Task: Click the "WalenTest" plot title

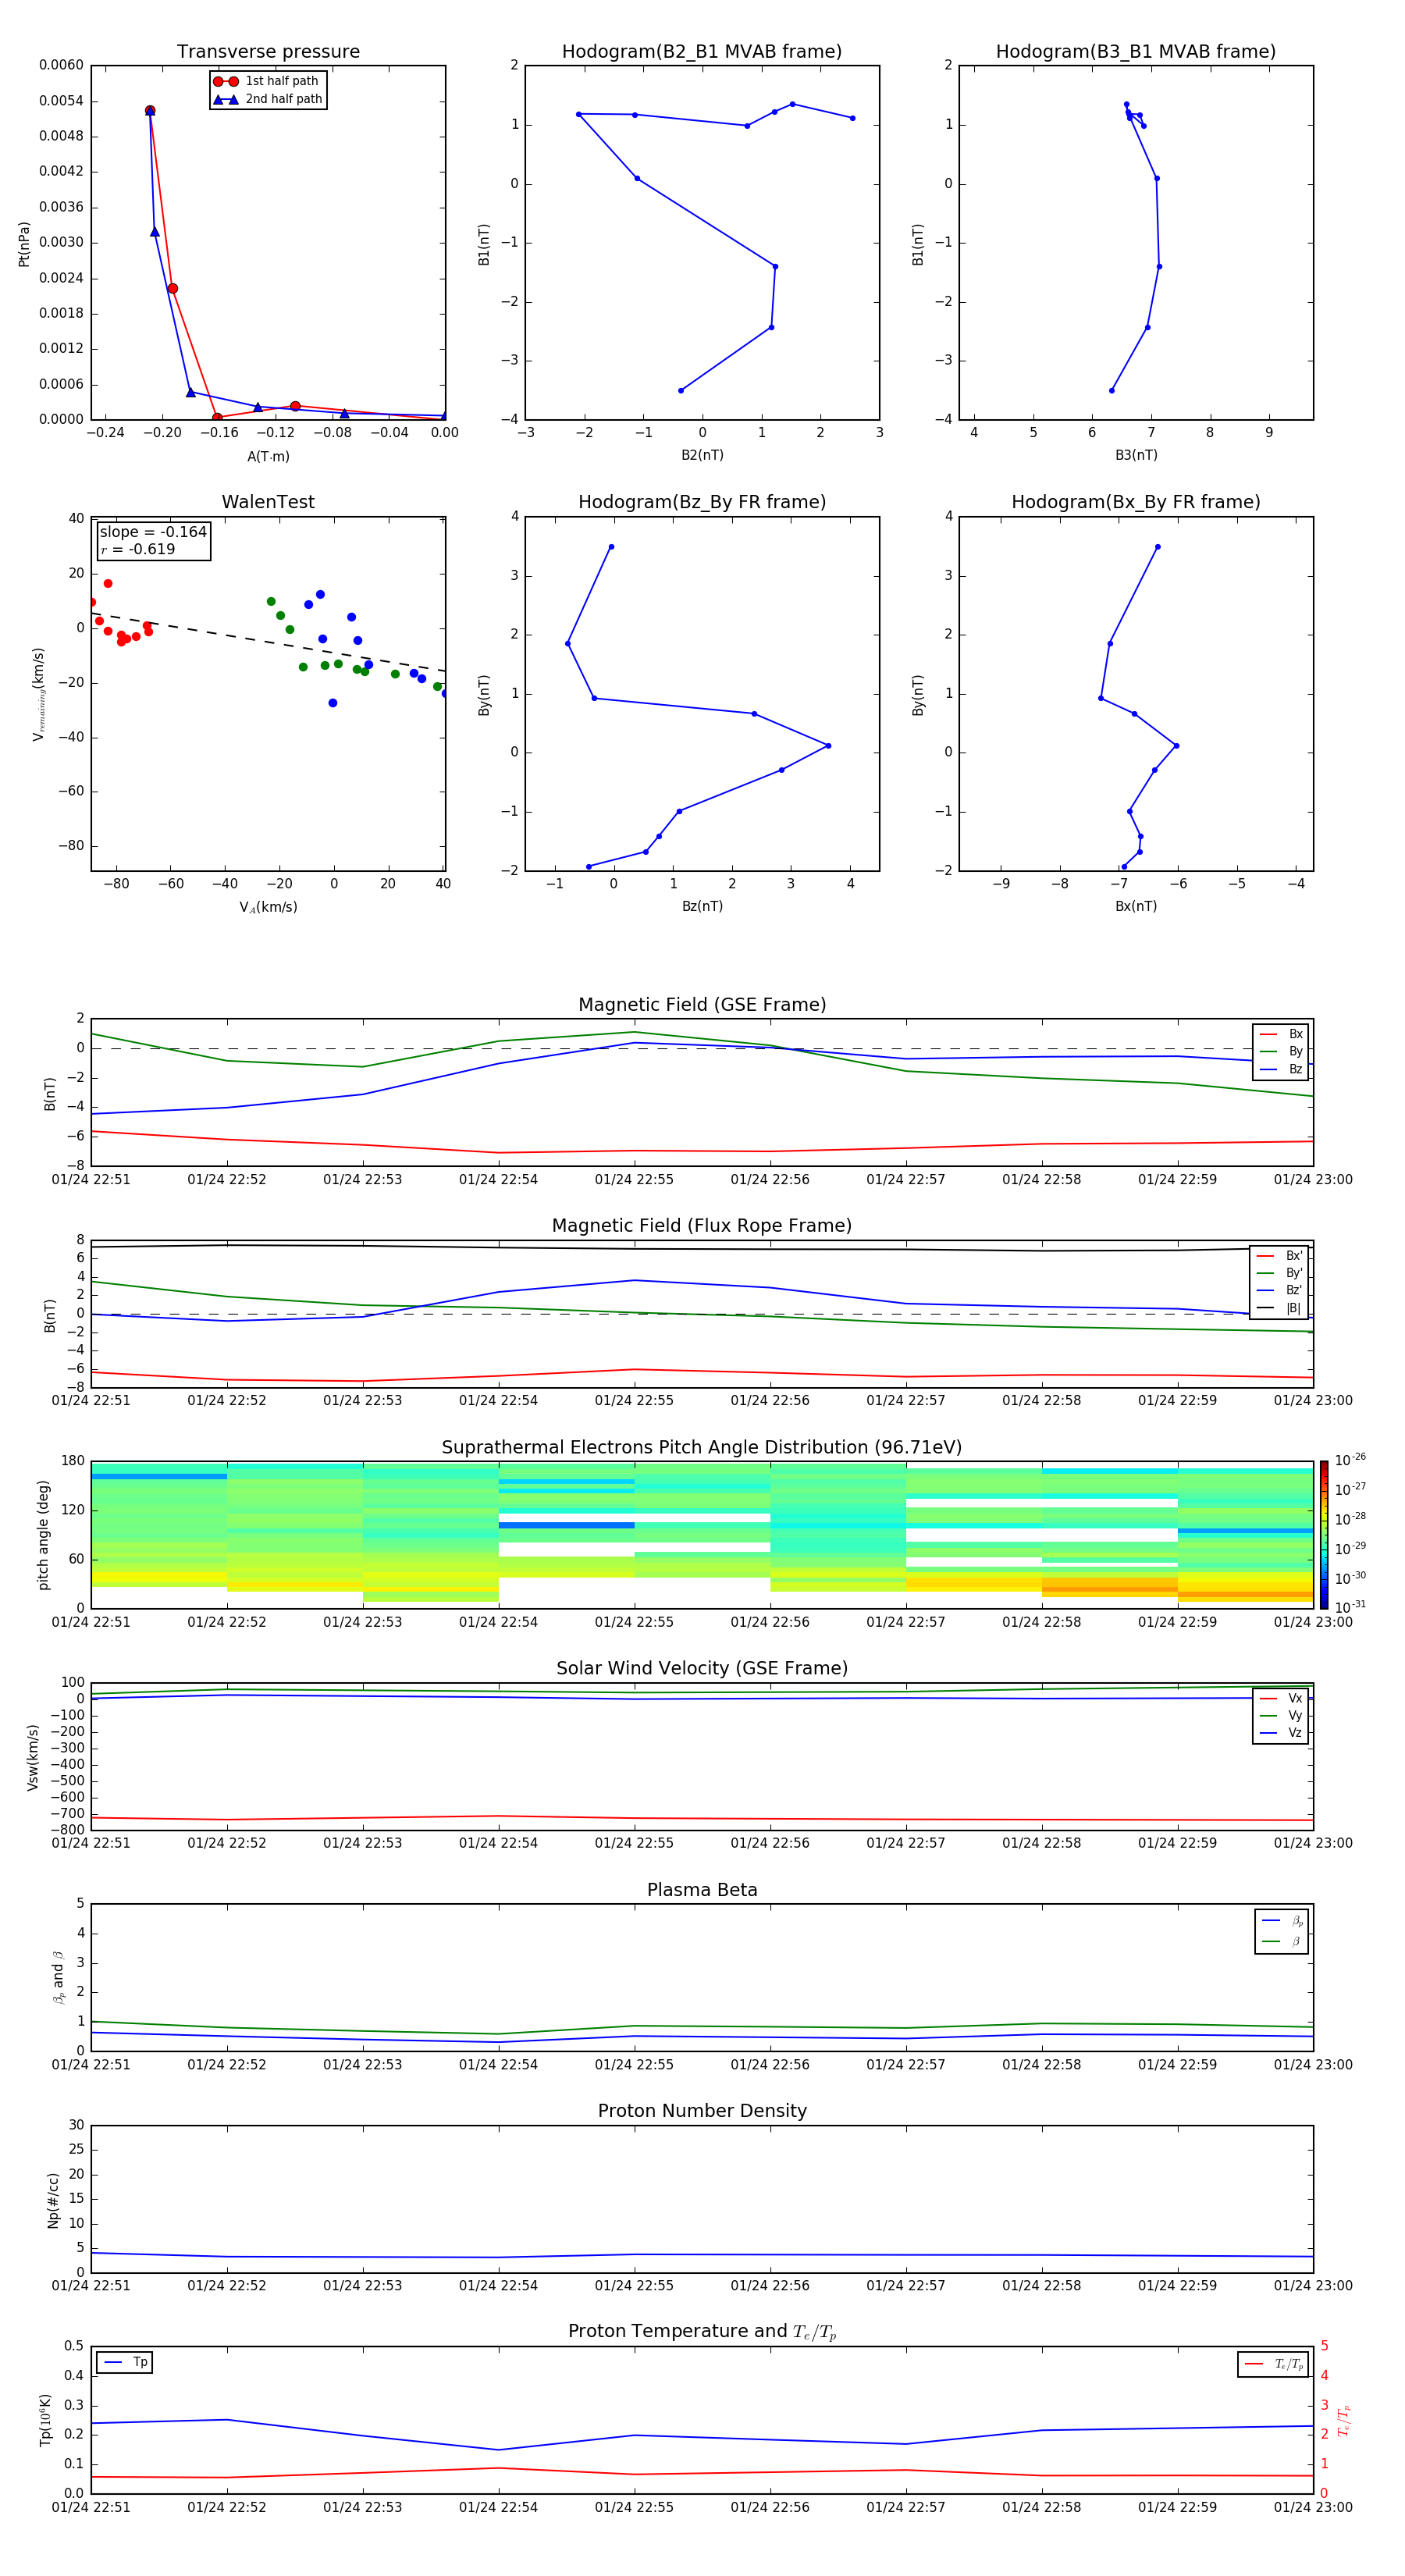Action: (x=268, y=502)
